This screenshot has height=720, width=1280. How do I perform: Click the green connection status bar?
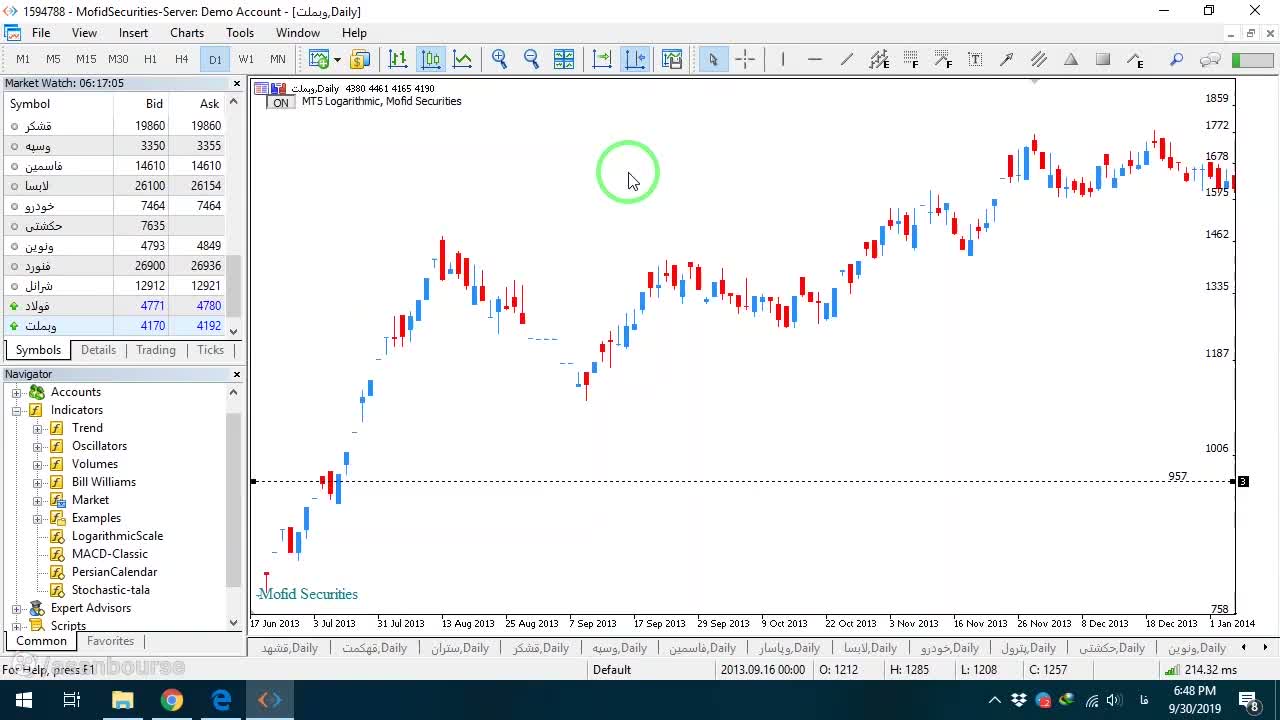[1252, 60]
